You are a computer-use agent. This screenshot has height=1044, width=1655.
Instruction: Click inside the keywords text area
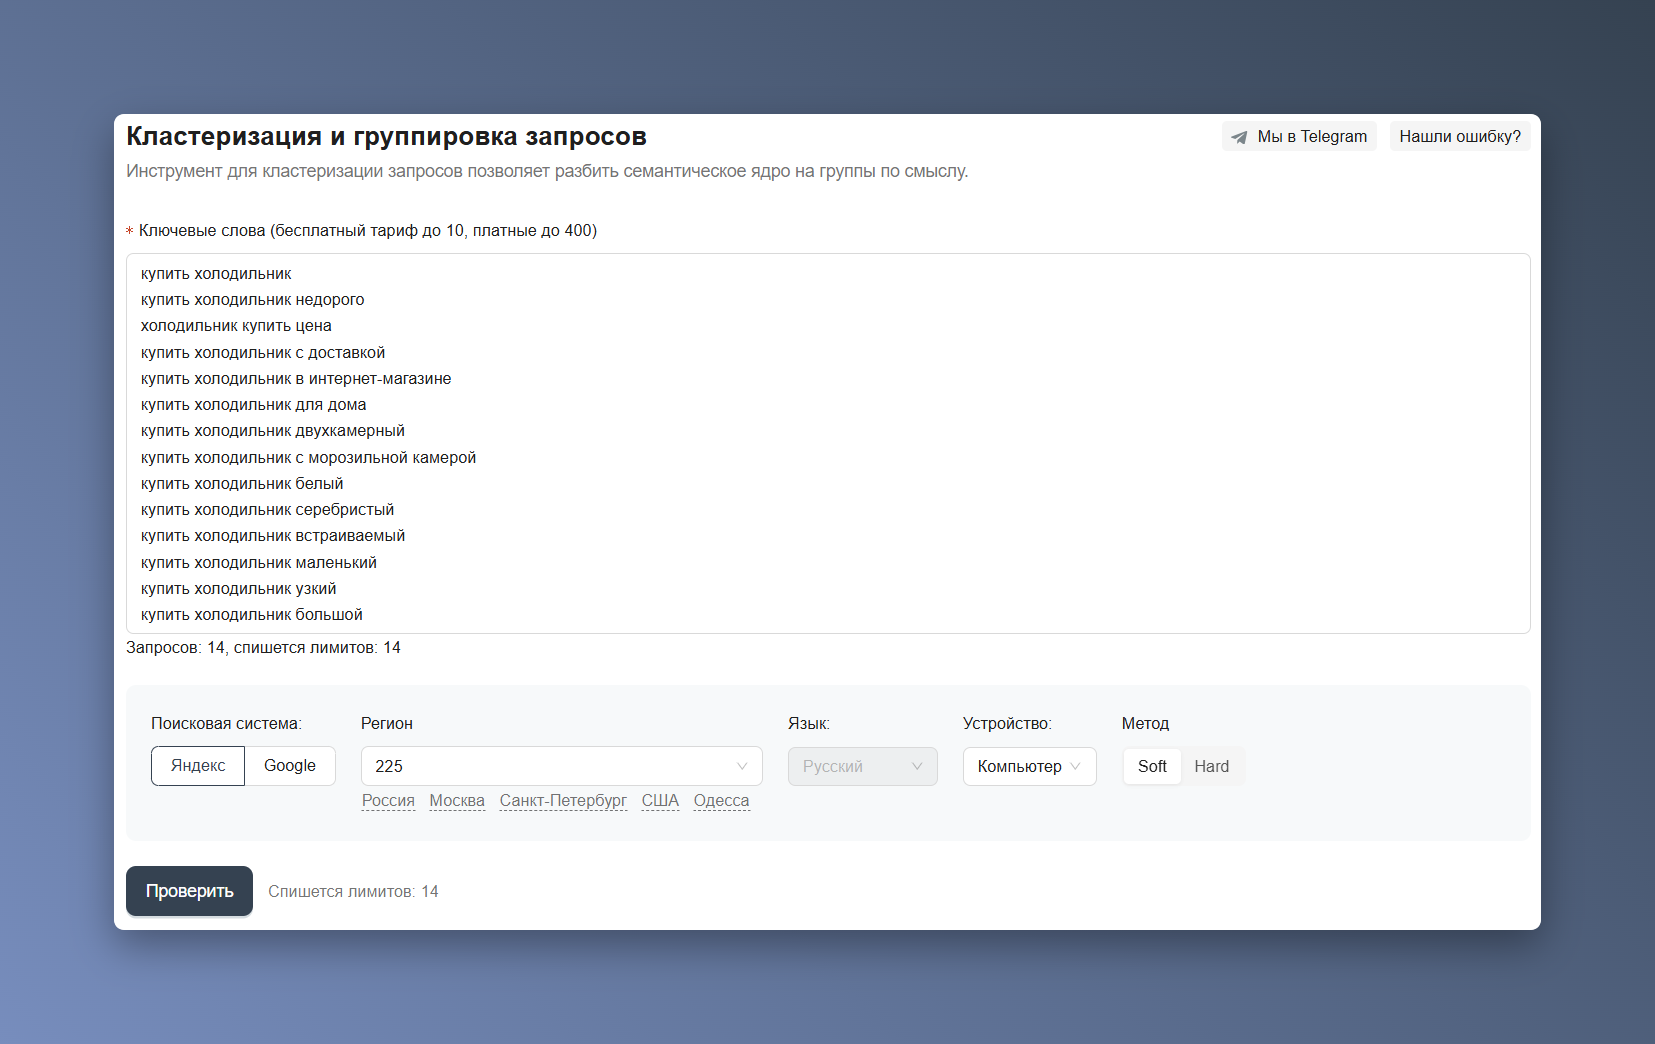coord(828,443)
